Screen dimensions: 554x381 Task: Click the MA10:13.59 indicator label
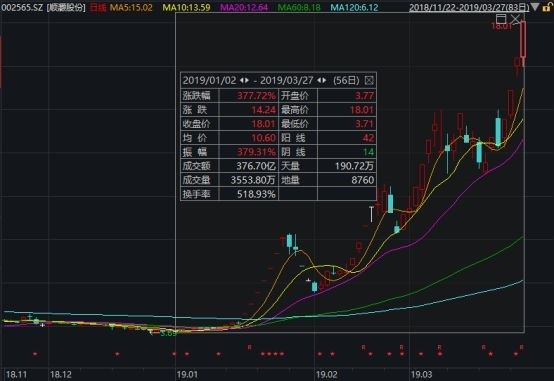pos(186,7)
